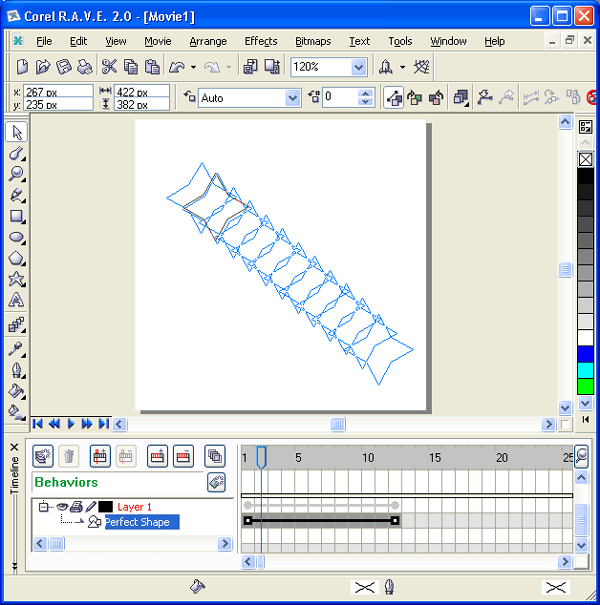Click the Insert keyframe timeline icon

click(x=100, y=456)
